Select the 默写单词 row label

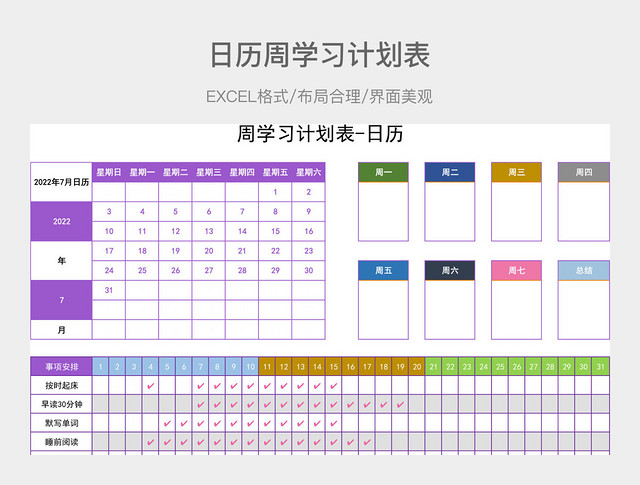[61, 423]
